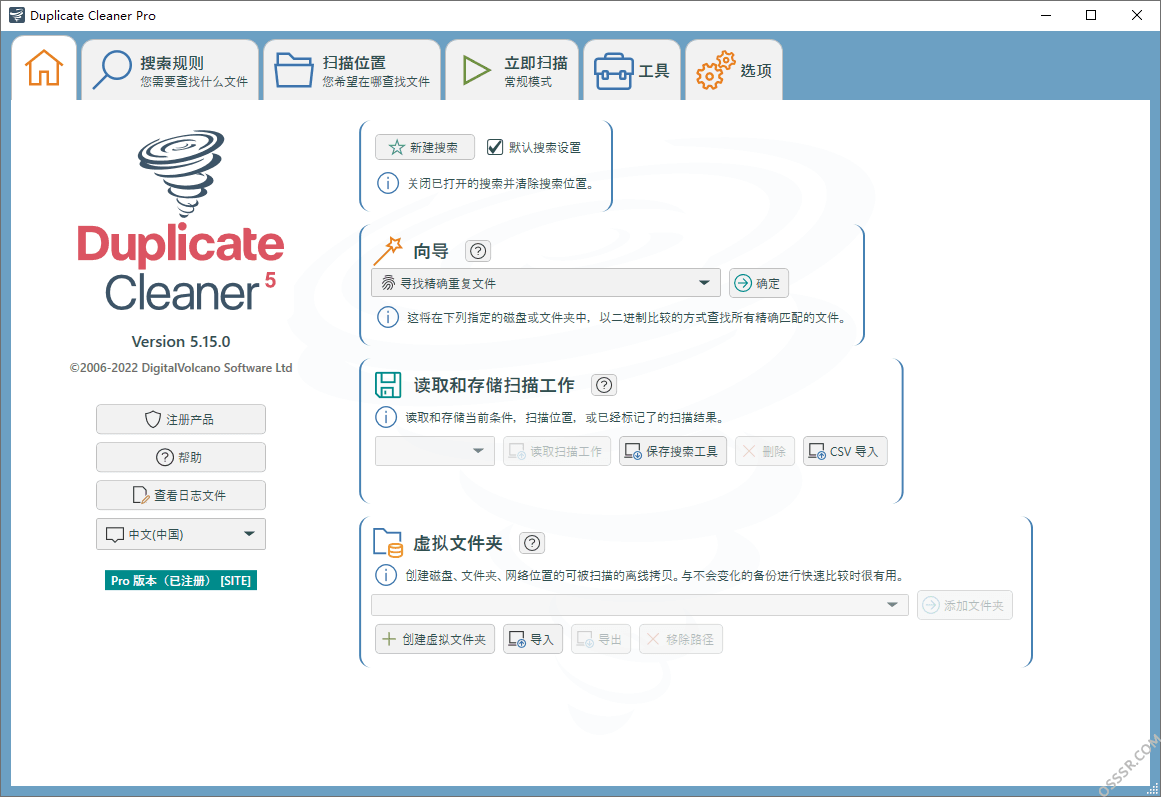Screen dimensions: 1161x797
Task: Click the 添加文件夹 button
Action: [x=965, y=605]
